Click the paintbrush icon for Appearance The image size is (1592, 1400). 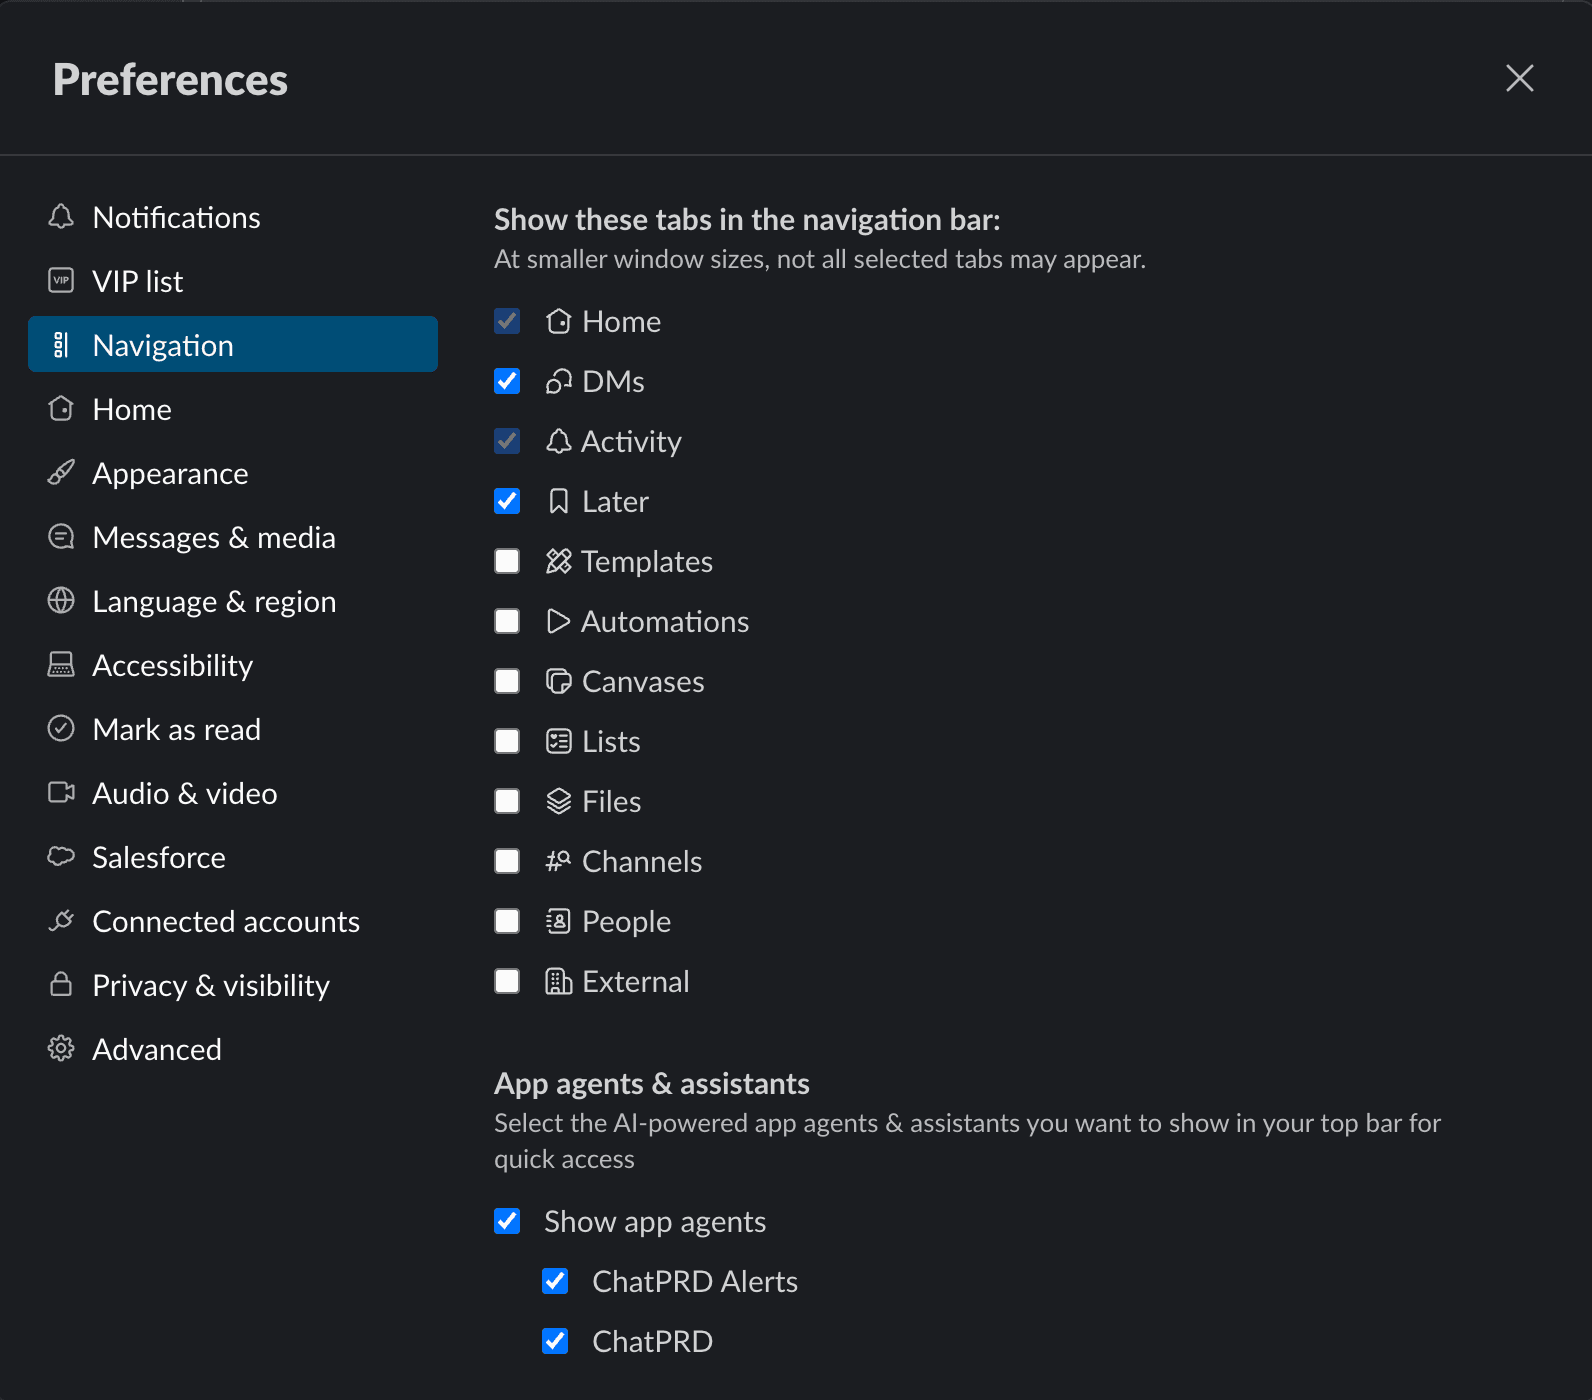tap(61, 473)
